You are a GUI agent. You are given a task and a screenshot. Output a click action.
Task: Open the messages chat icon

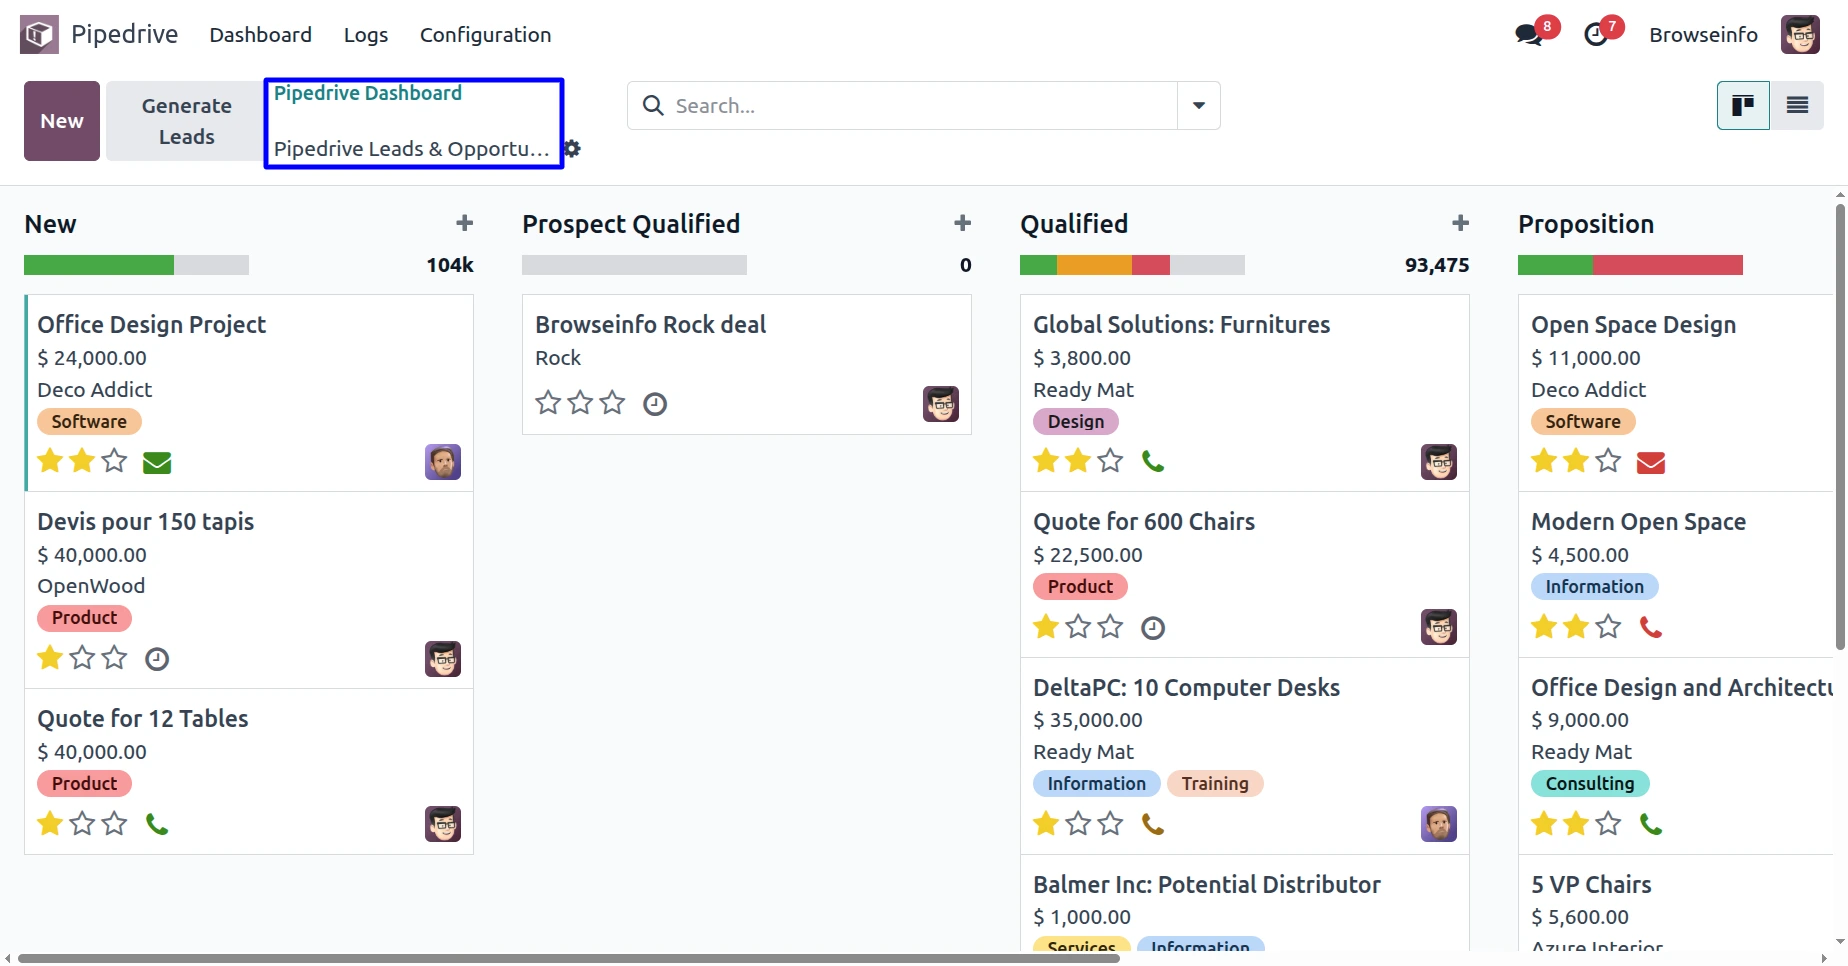click(1528, 36)
